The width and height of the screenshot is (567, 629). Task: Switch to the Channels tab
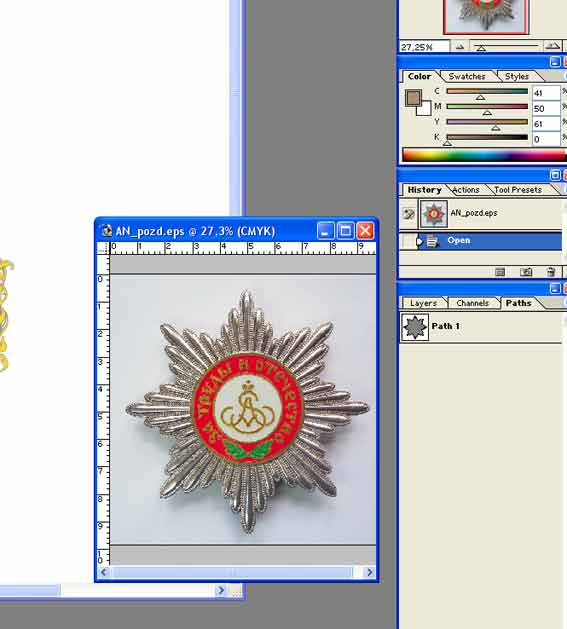[x=472, y=303]
